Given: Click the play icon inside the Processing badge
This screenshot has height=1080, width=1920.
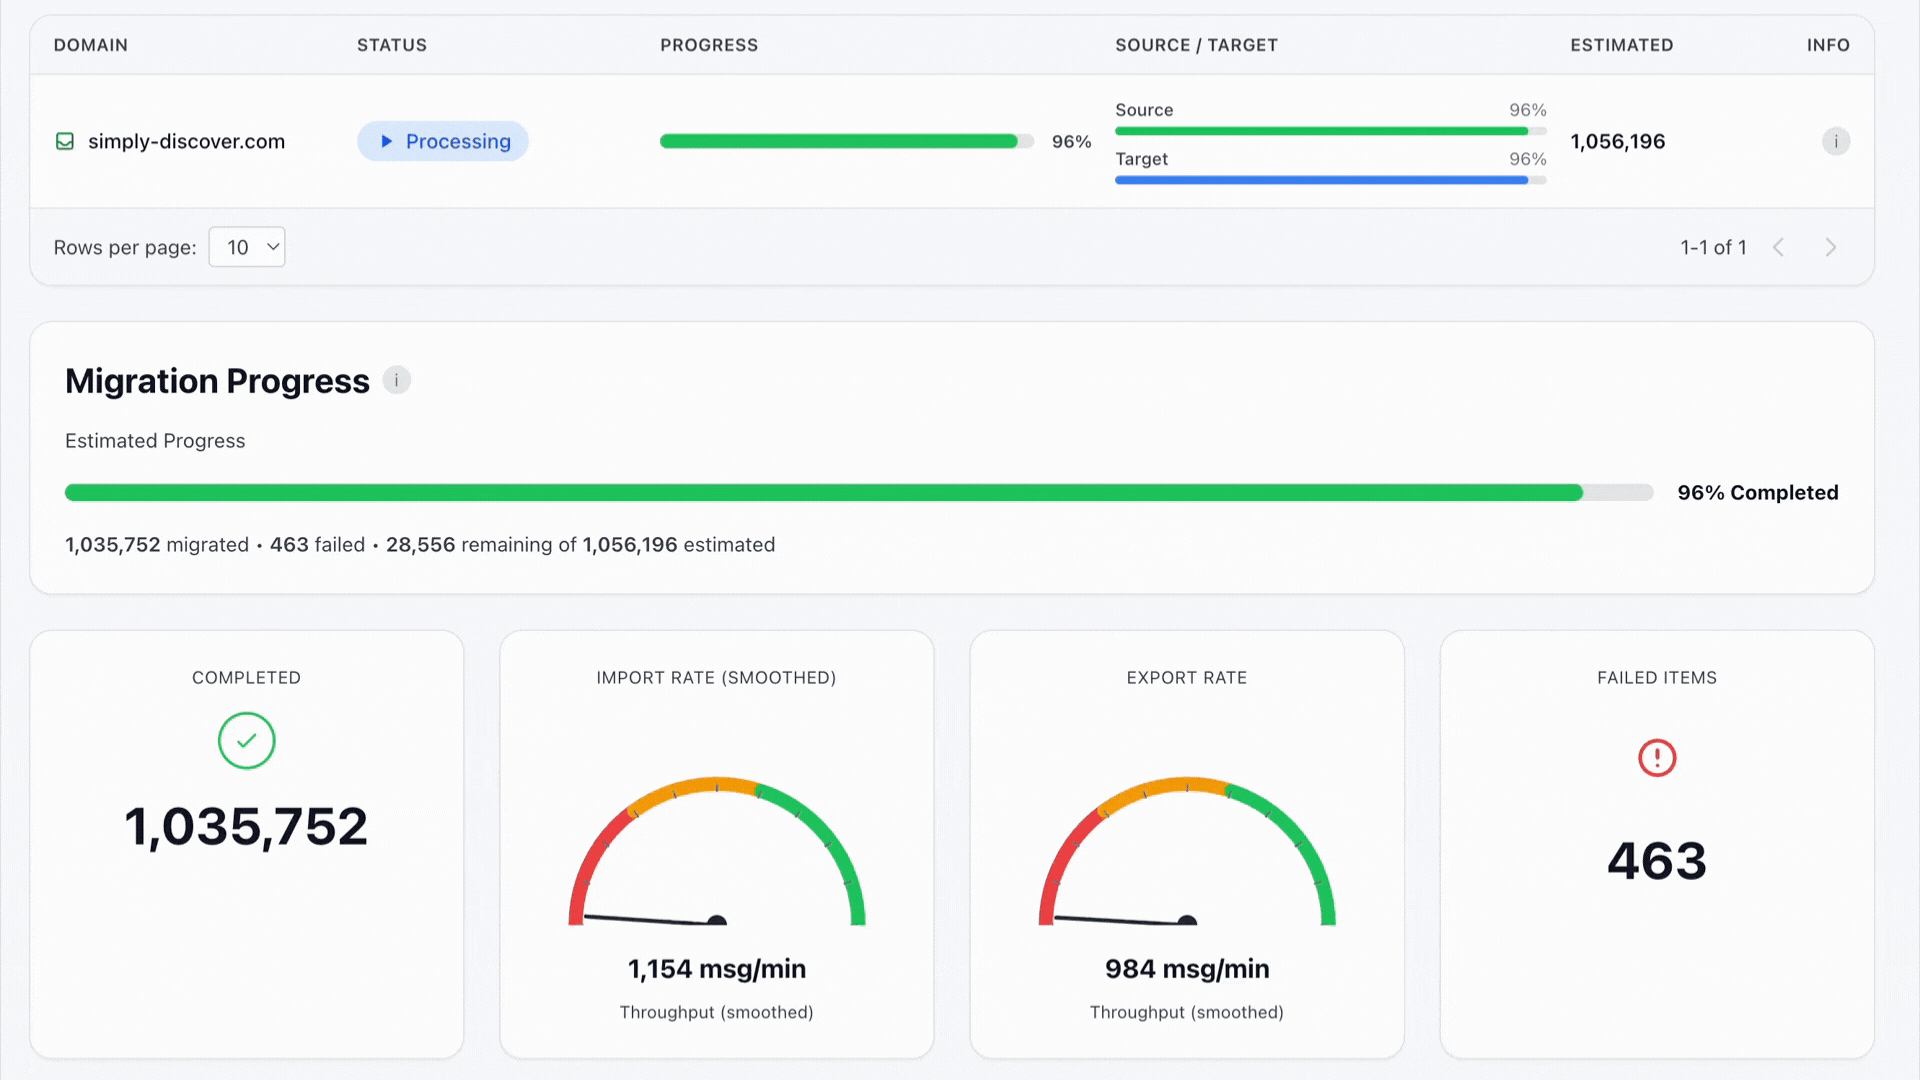Looking at the screenshot, I should click(x=385, y=141).
